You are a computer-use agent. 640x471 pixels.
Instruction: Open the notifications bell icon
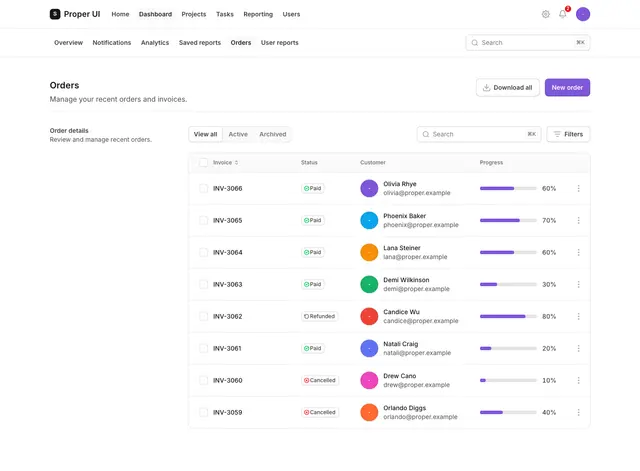coord(562,14)
